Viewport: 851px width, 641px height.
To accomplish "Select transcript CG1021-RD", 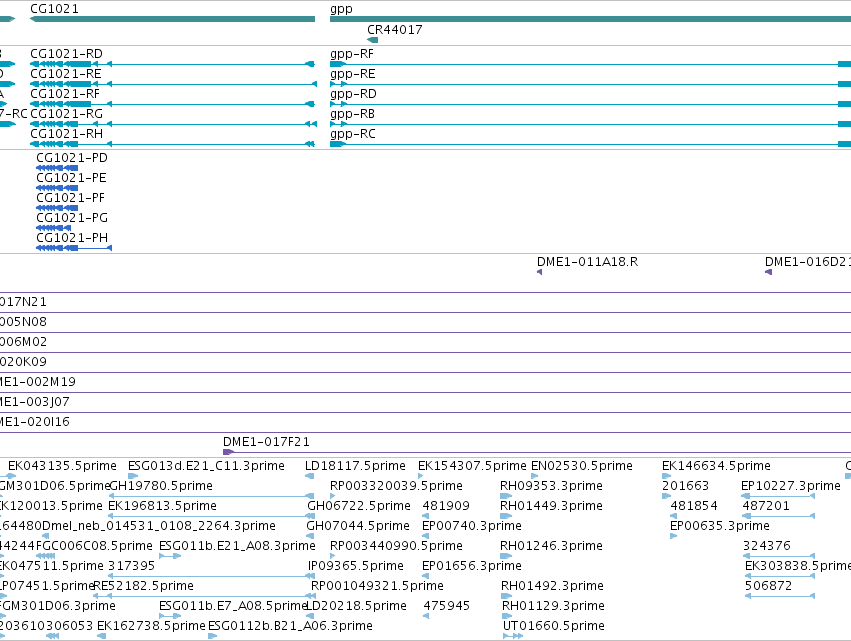I will [x=66, y=54].
